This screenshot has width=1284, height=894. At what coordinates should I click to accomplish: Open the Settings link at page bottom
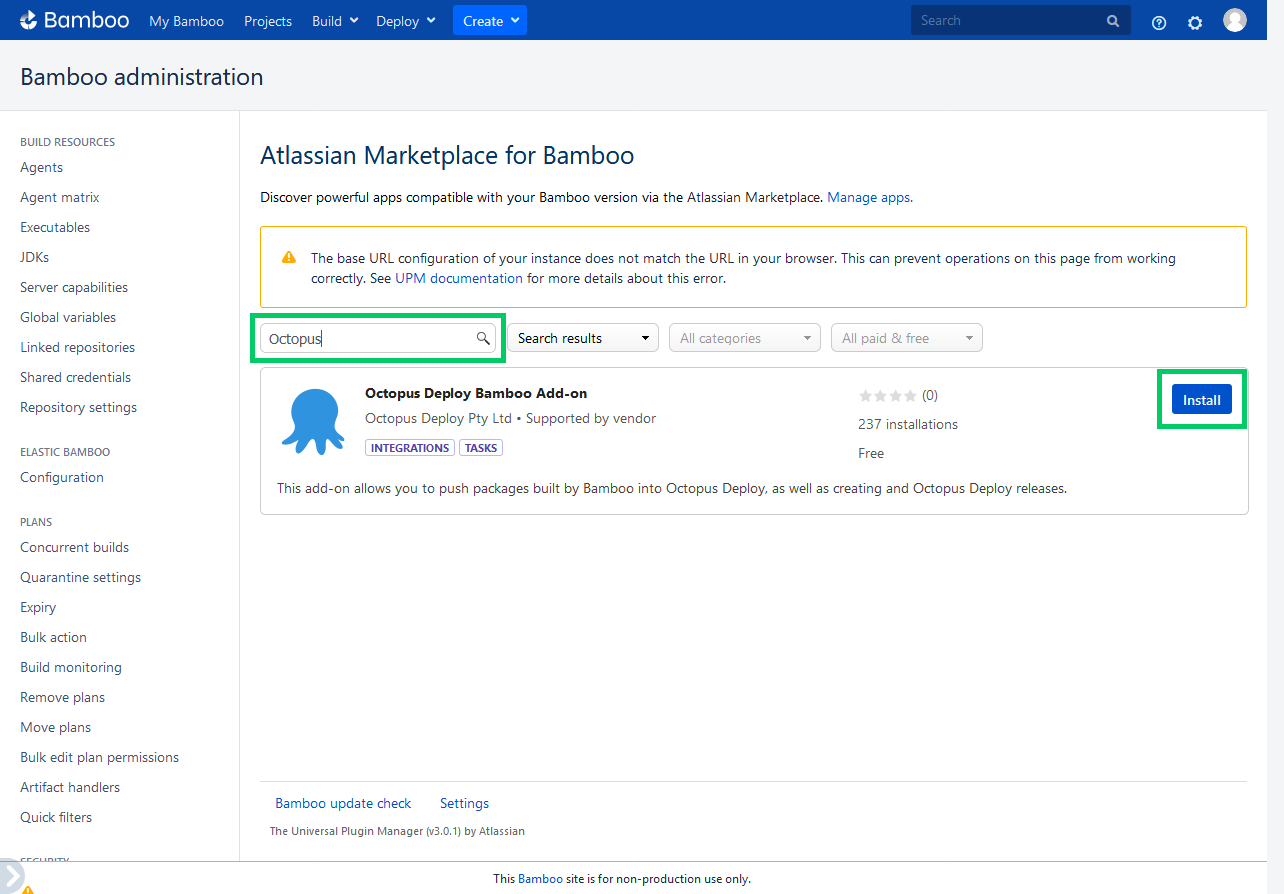coord(464,803)
